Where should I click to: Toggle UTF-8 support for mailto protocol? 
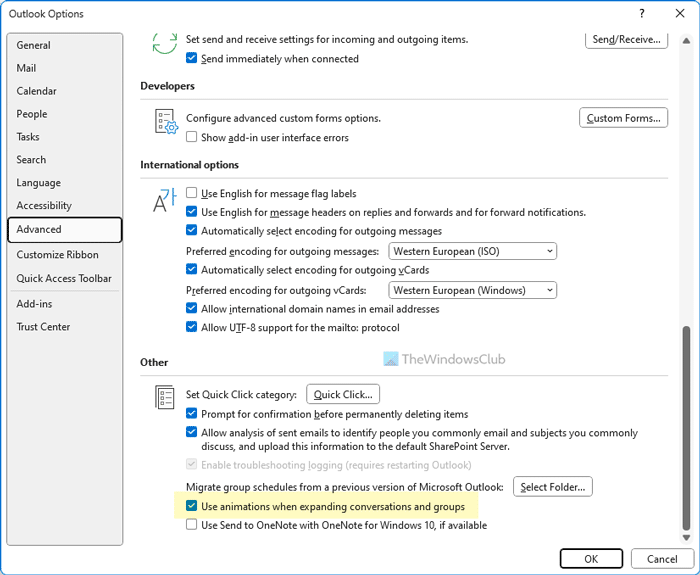(192, 328)
